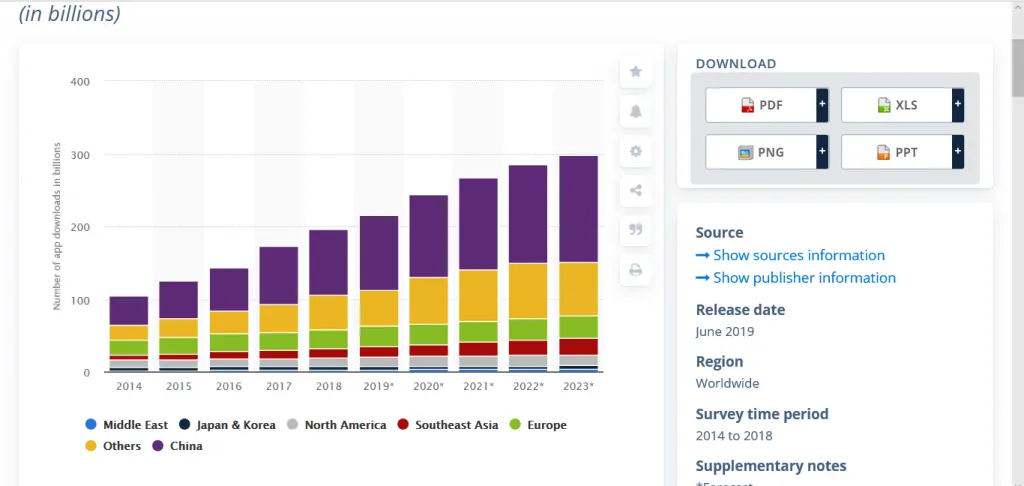1024x486 pixels.
Task: Click the print icon
Action: click(635, 270)
